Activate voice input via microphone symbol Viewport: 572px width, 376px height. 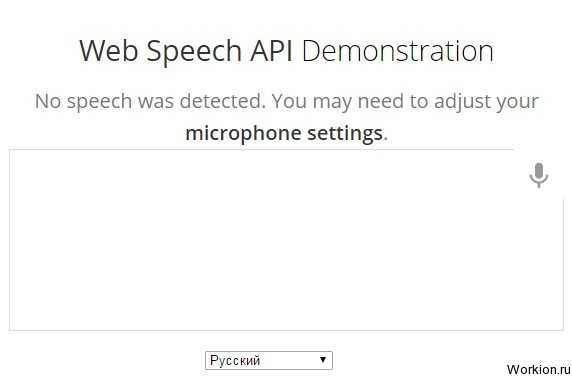pos(538,175)
